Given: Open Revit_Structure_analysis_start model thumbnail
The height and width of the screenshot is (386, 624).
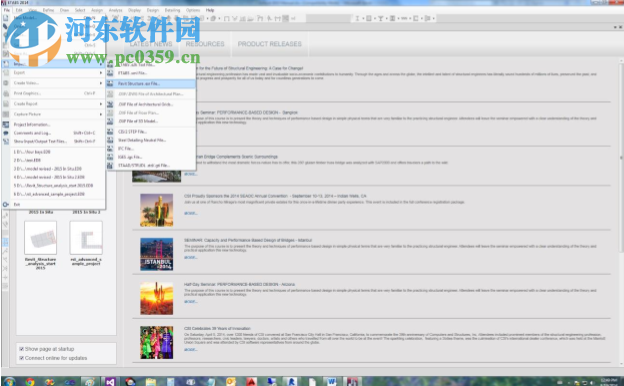Looking at the screenshot, I should pyautogui.click(x=41, y=238).
